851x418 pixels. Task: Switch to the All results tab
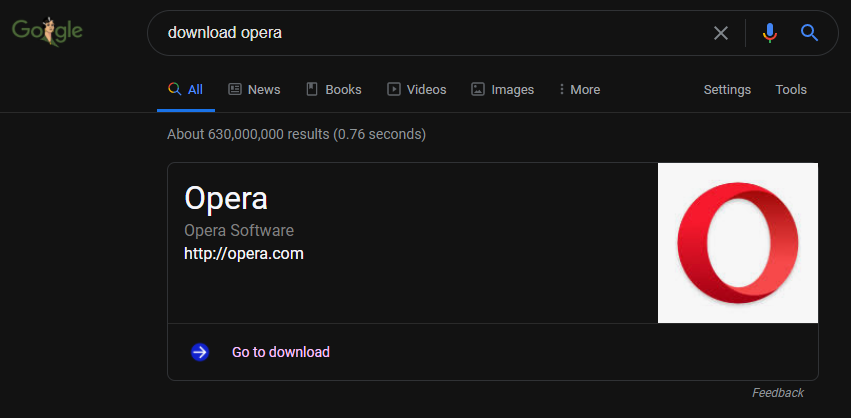(x=186, y=89)
